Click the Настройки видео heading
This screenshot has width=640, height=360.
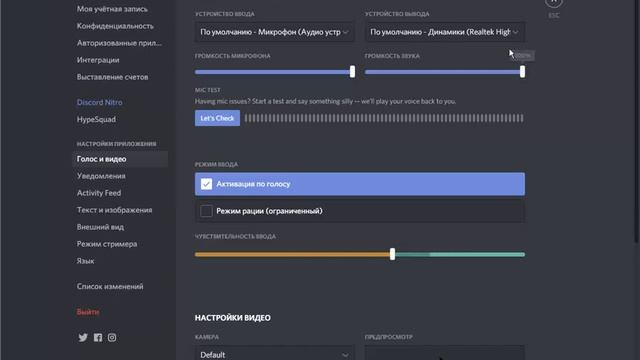coord(233,318)
